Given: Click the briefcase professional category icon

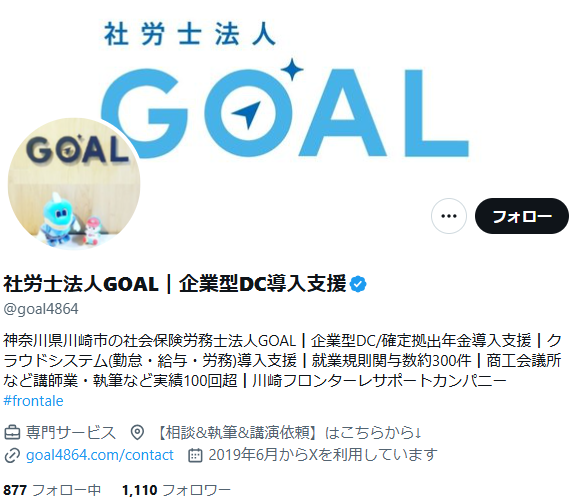Looking at the screenshot, I should (12, 432).
